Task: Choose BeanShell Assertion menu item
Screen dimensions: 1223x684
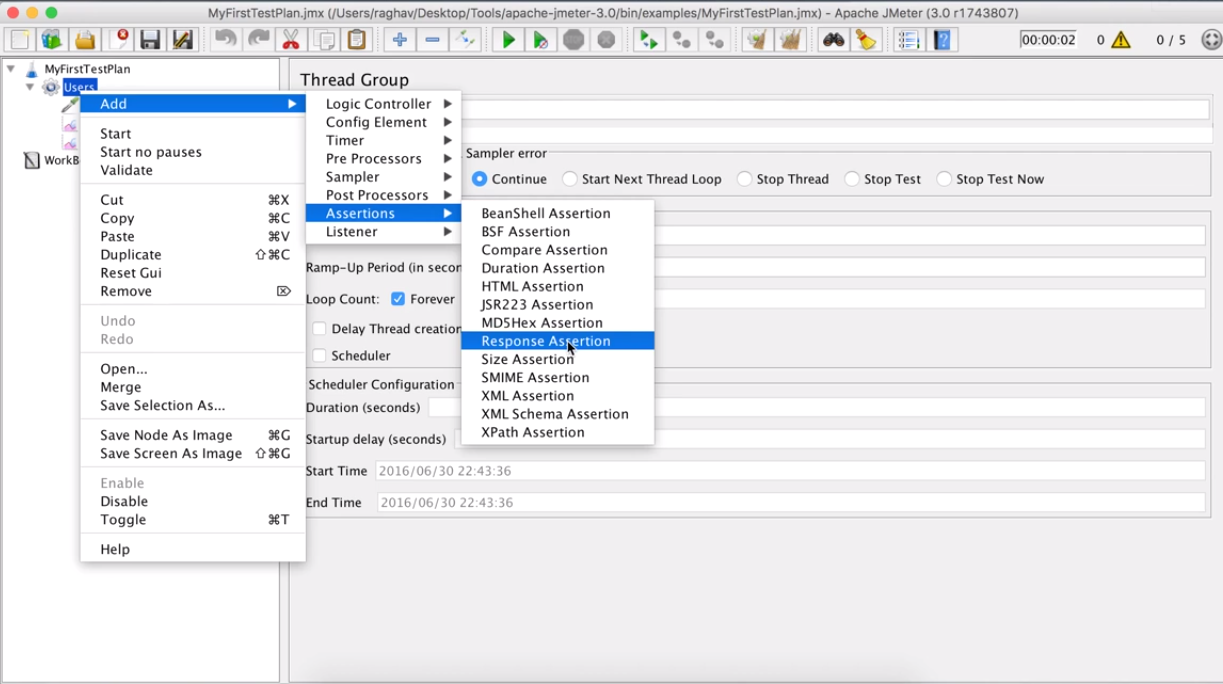Action: click(558, 213)
